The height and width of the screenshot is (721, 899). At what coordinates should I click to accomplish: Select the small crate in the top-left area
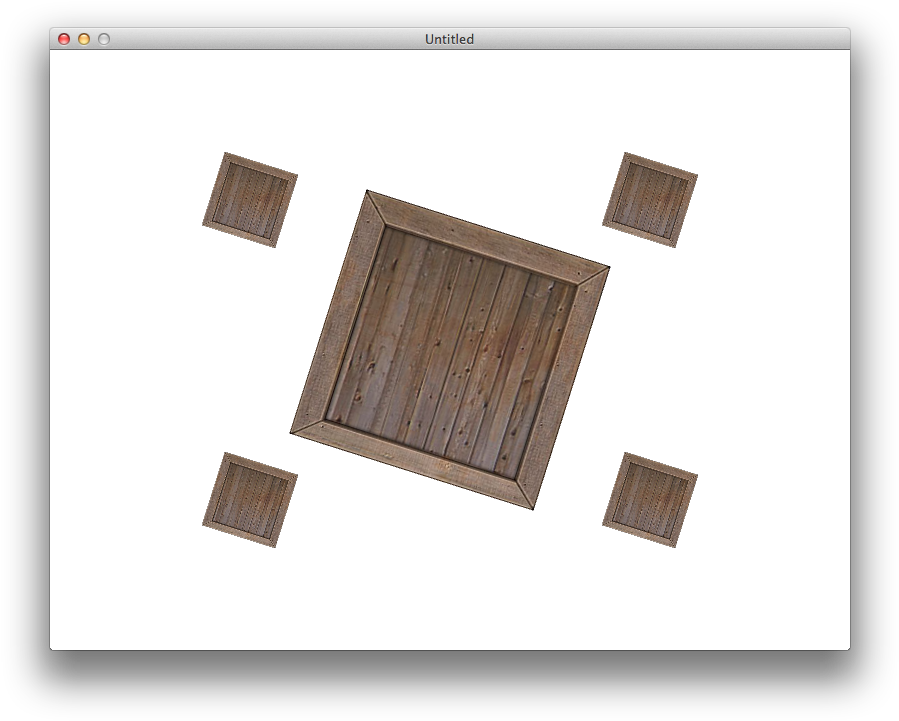[x=249, y=199]
